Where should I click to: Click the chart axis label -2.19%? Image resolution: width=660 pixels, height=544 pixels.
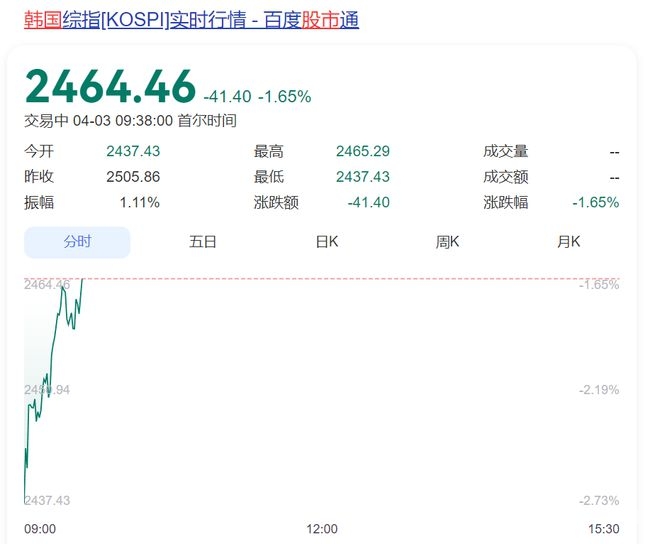click(599, 390)
